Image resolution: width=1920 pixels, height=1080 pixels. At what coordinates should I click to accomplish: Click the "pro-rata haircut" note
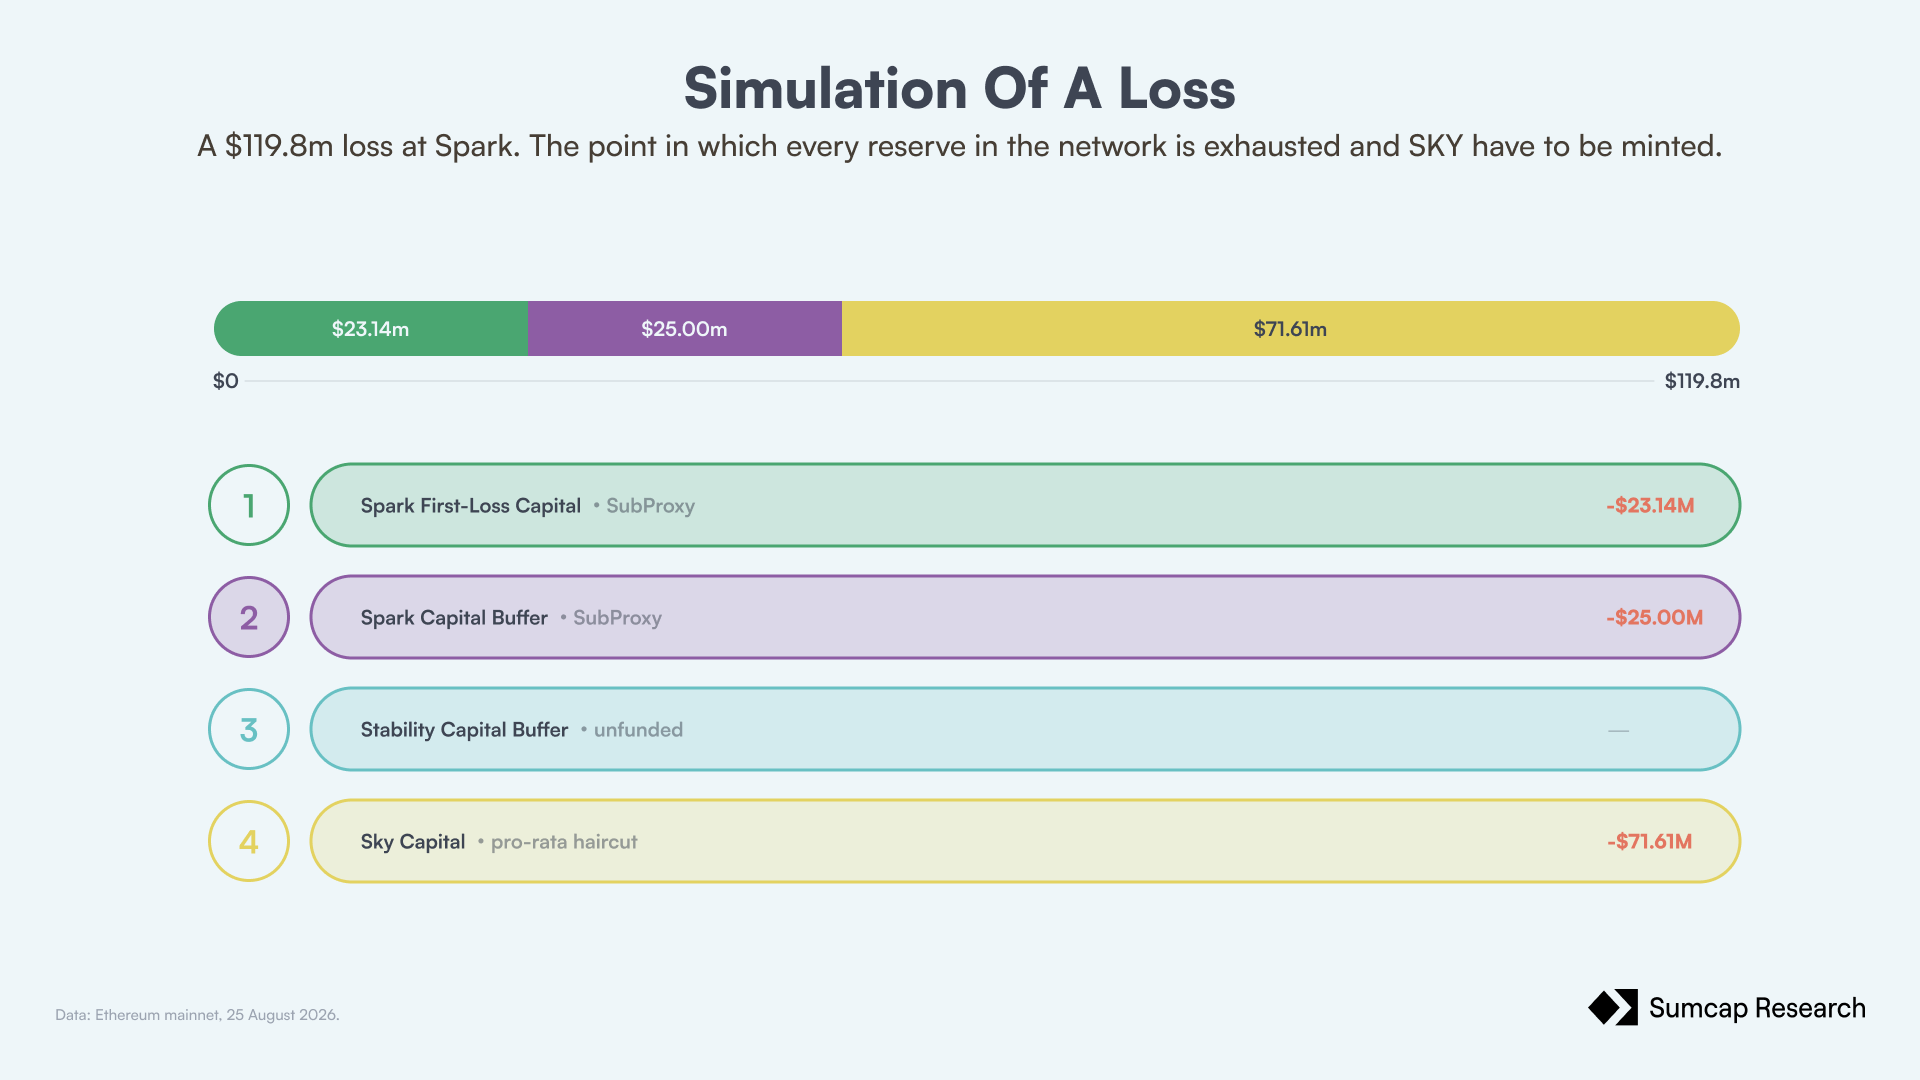point(564,842)
